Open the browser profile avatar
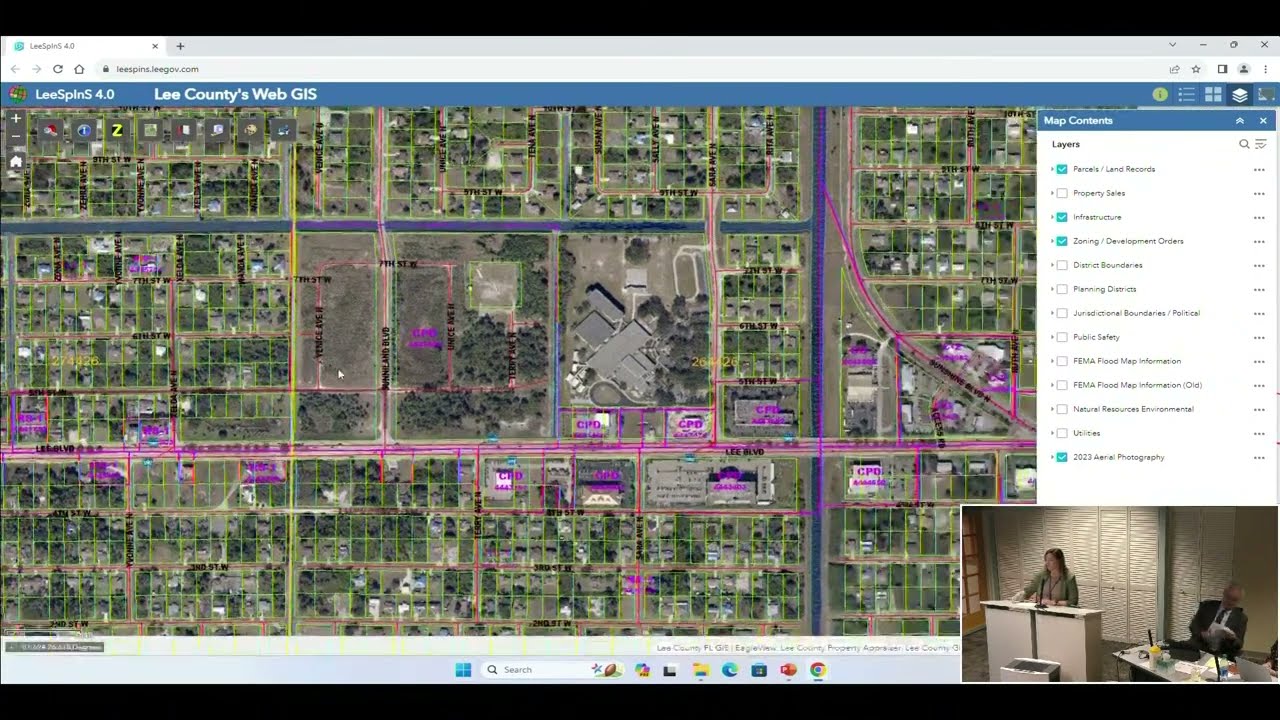The height and width of the screenshot is (720, 1280). [x=1243, y=69]
